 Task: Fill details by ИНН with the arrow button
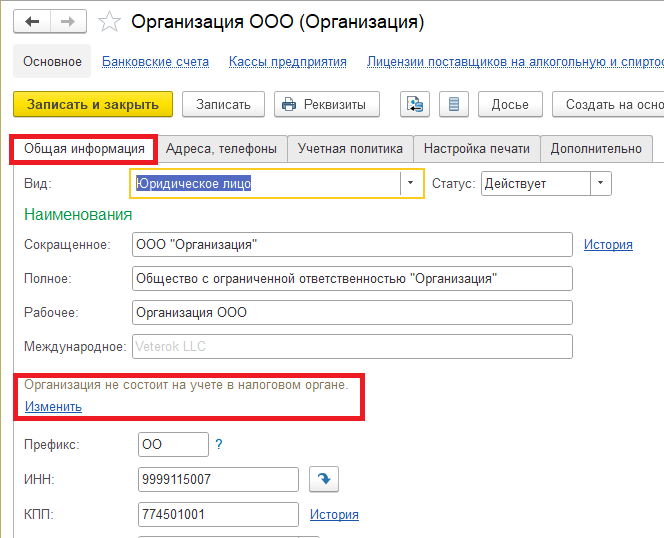(x=324, y=479)
